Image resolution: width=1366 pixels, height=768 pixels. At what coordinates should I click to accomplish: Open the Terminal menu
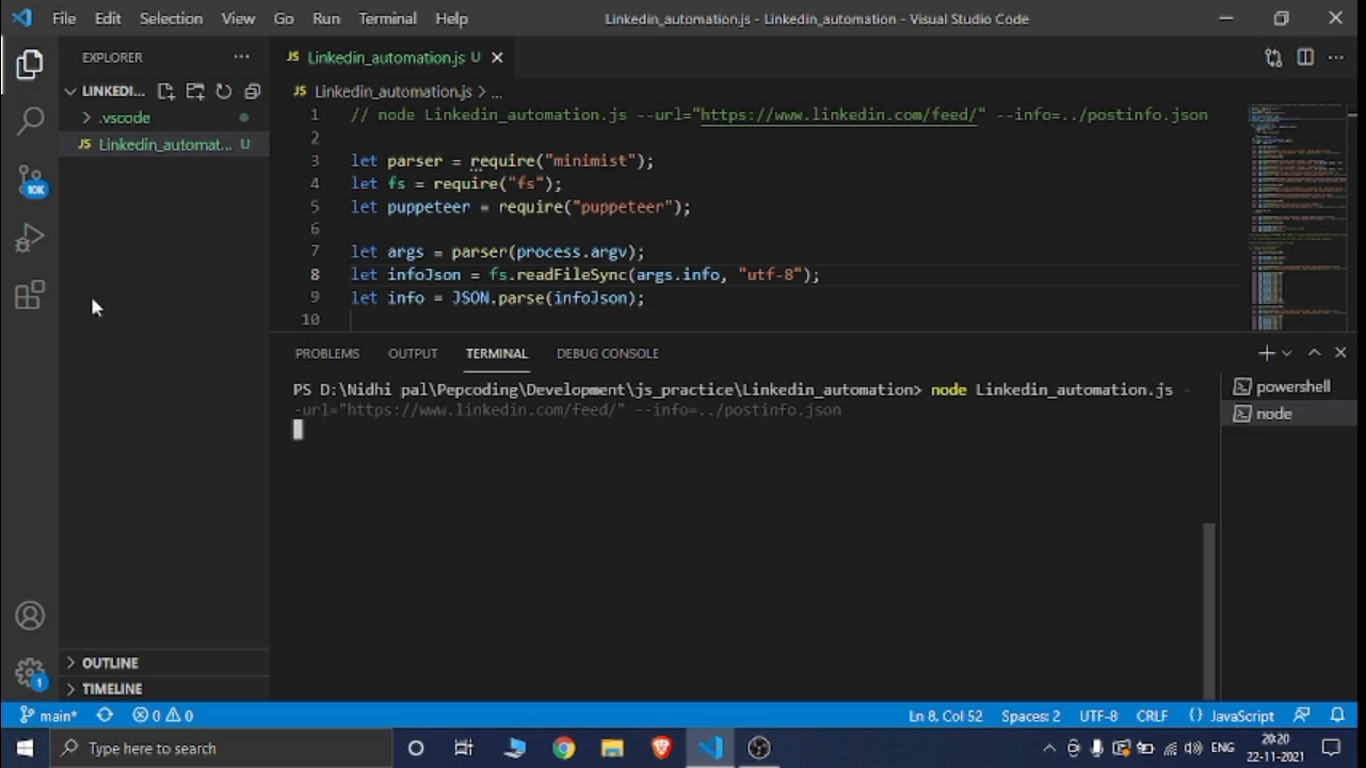(387, 18)
